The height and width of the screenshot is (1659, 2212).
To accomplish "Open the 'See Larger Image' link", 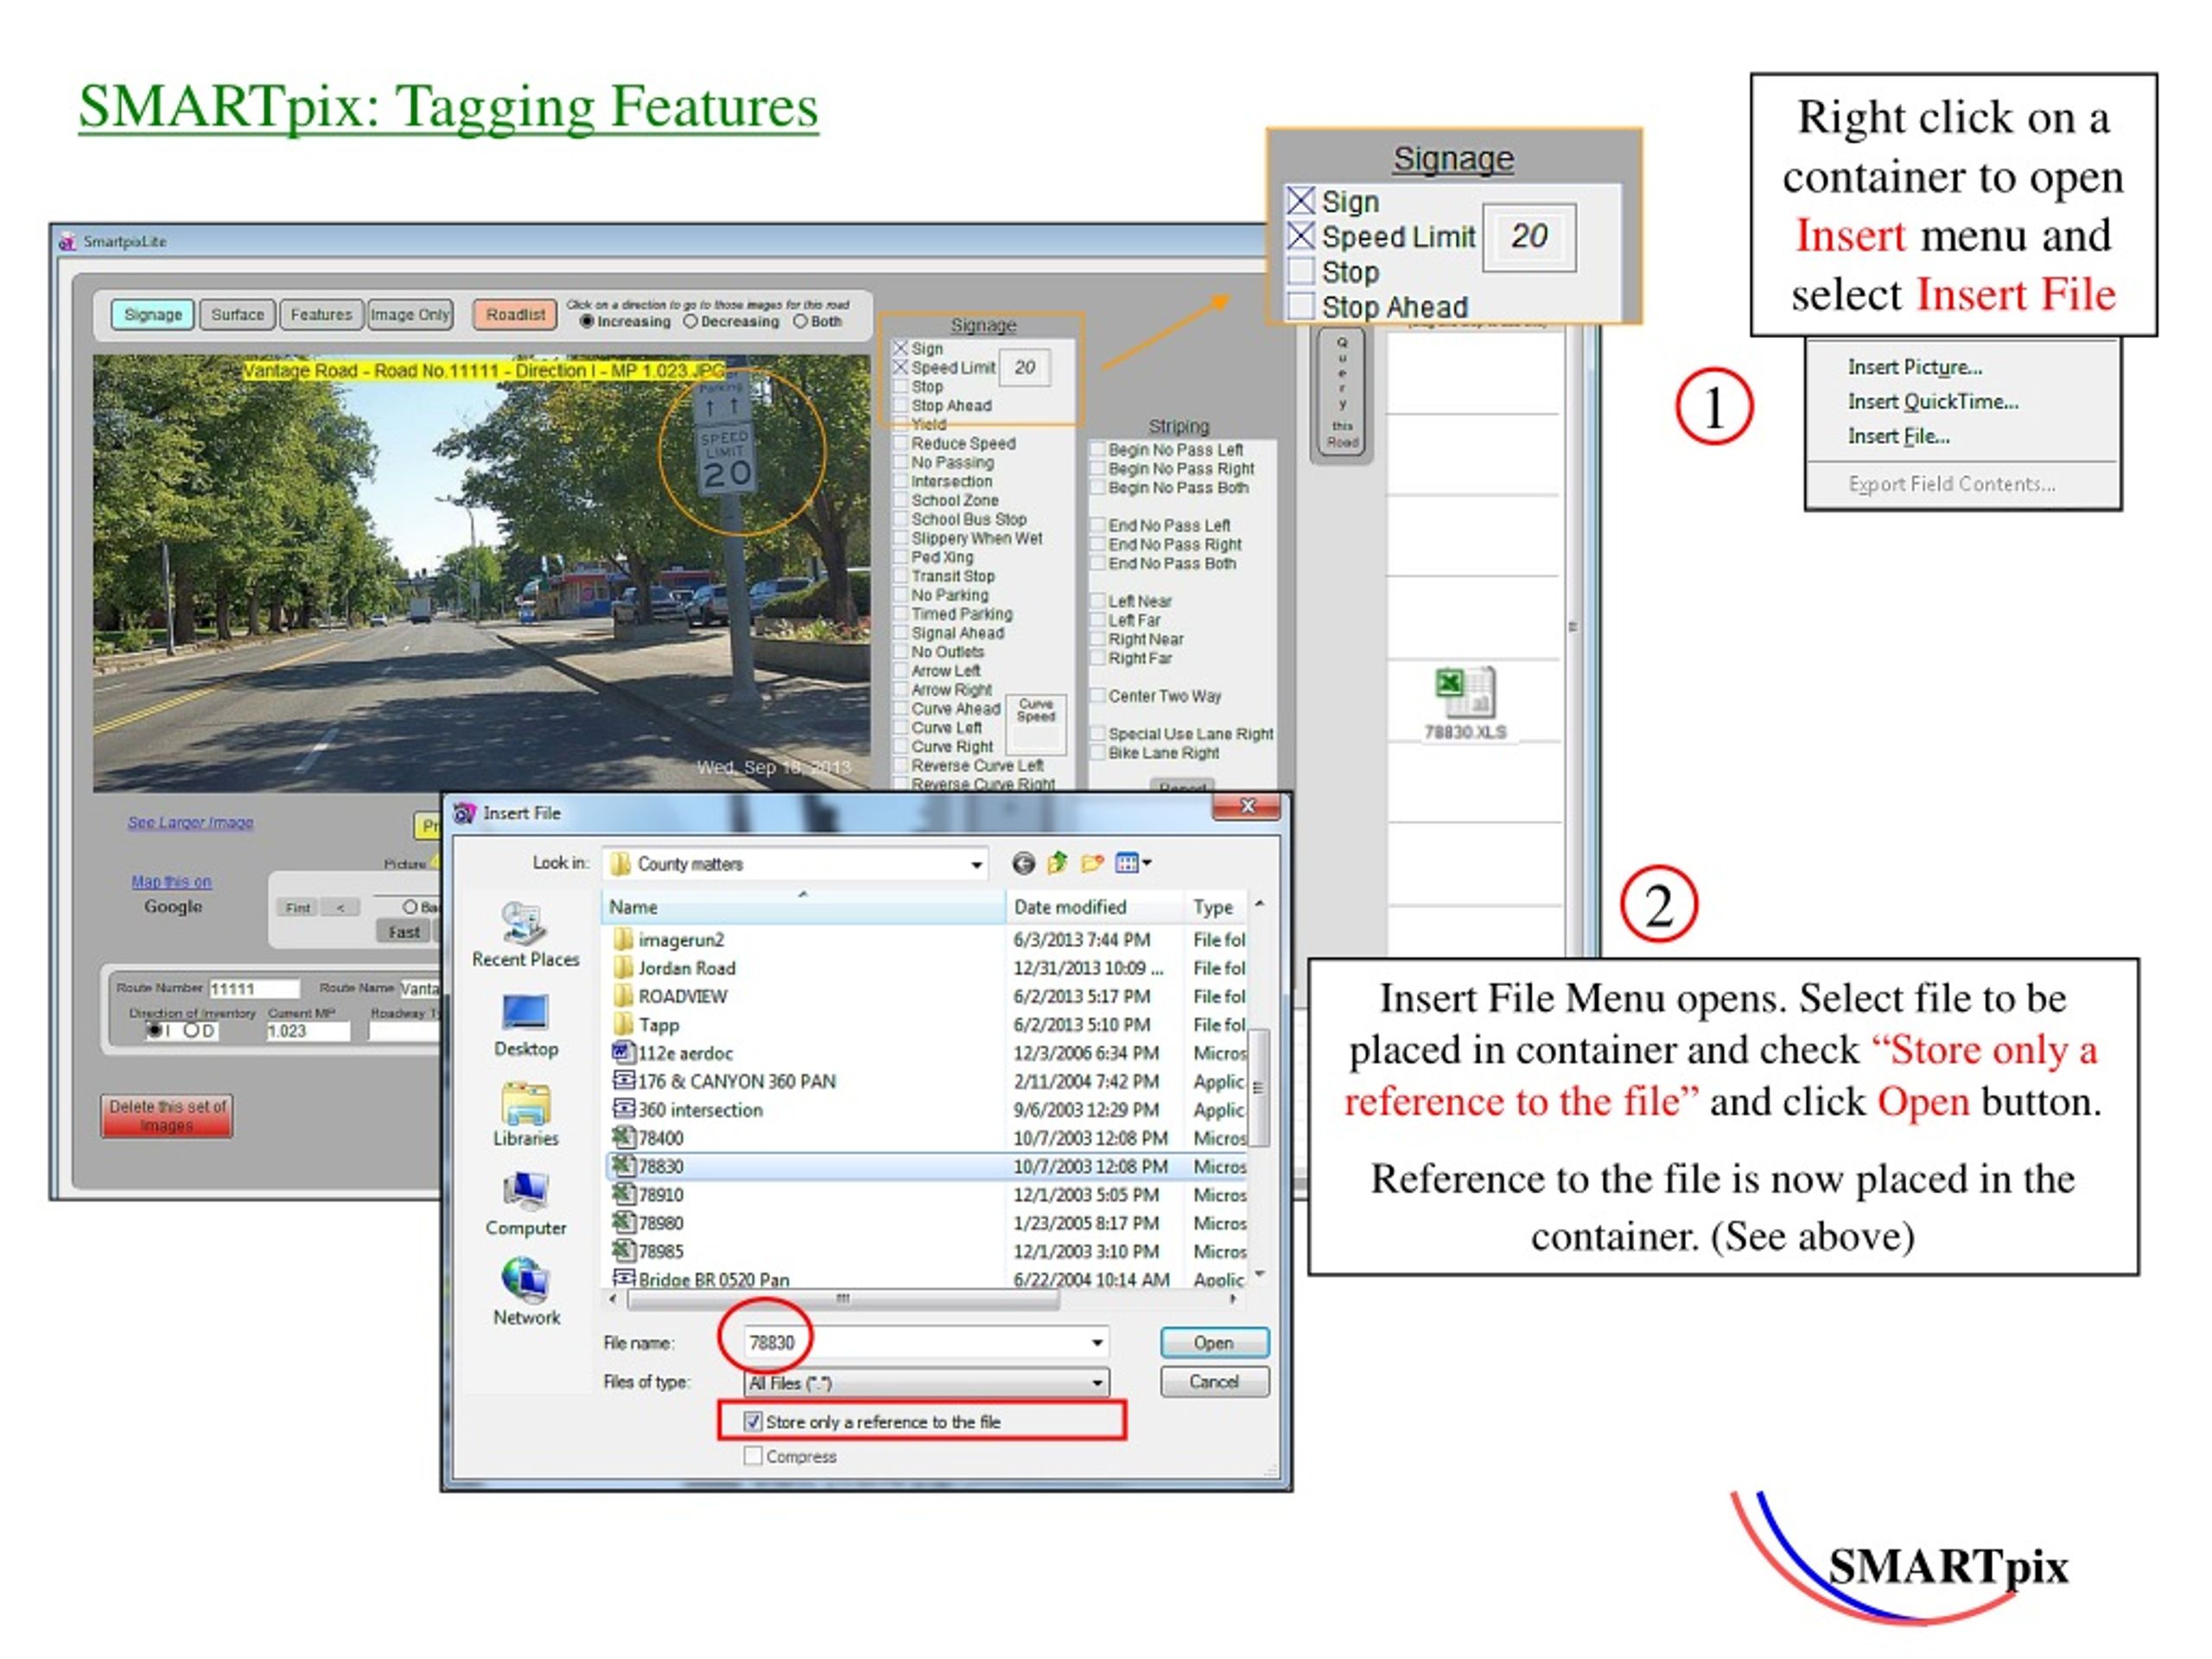I will pos(190,822).
